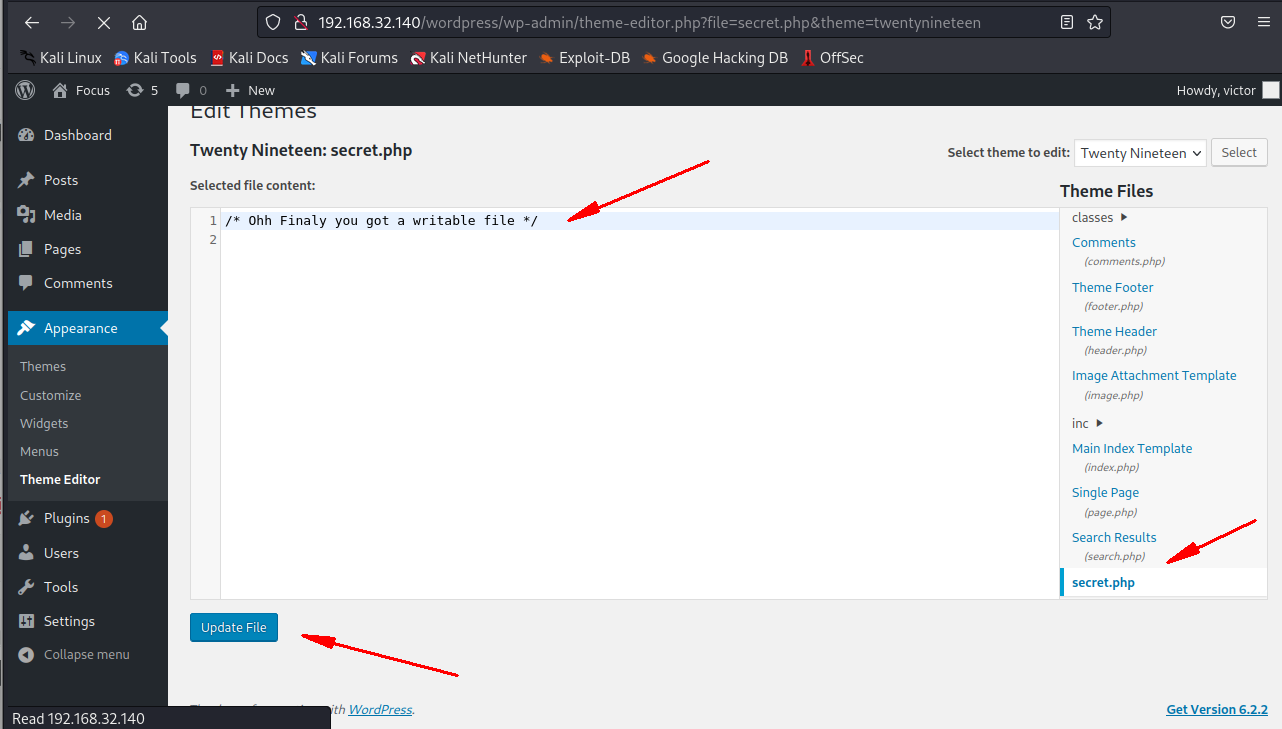The width and height of the screenshot is (1282, 729).
Task: Click the shield tracking protection icon
Action: [x=274, y=22]
